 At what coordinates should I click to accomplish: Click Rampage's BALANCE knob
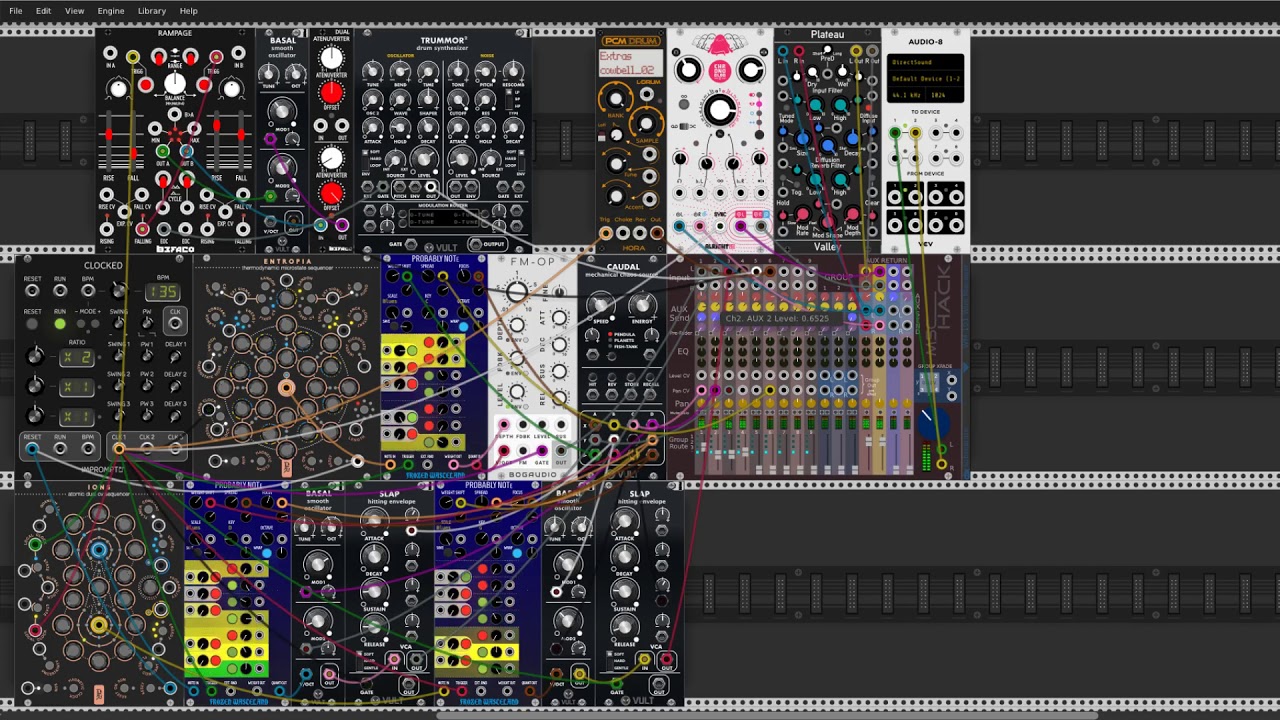click(174, 84)
